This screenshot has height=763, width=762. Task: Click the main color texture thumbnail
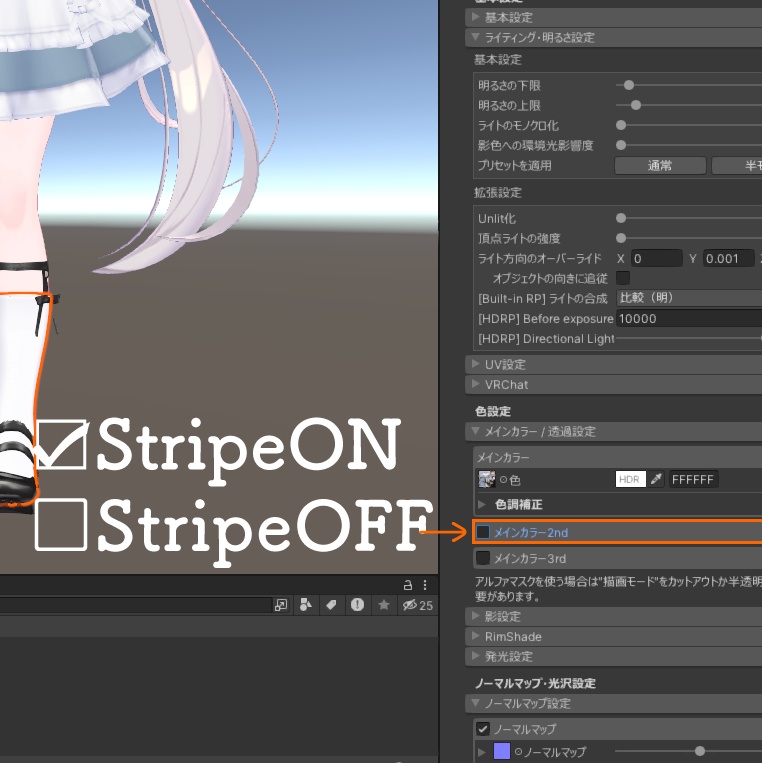(487, 479)
